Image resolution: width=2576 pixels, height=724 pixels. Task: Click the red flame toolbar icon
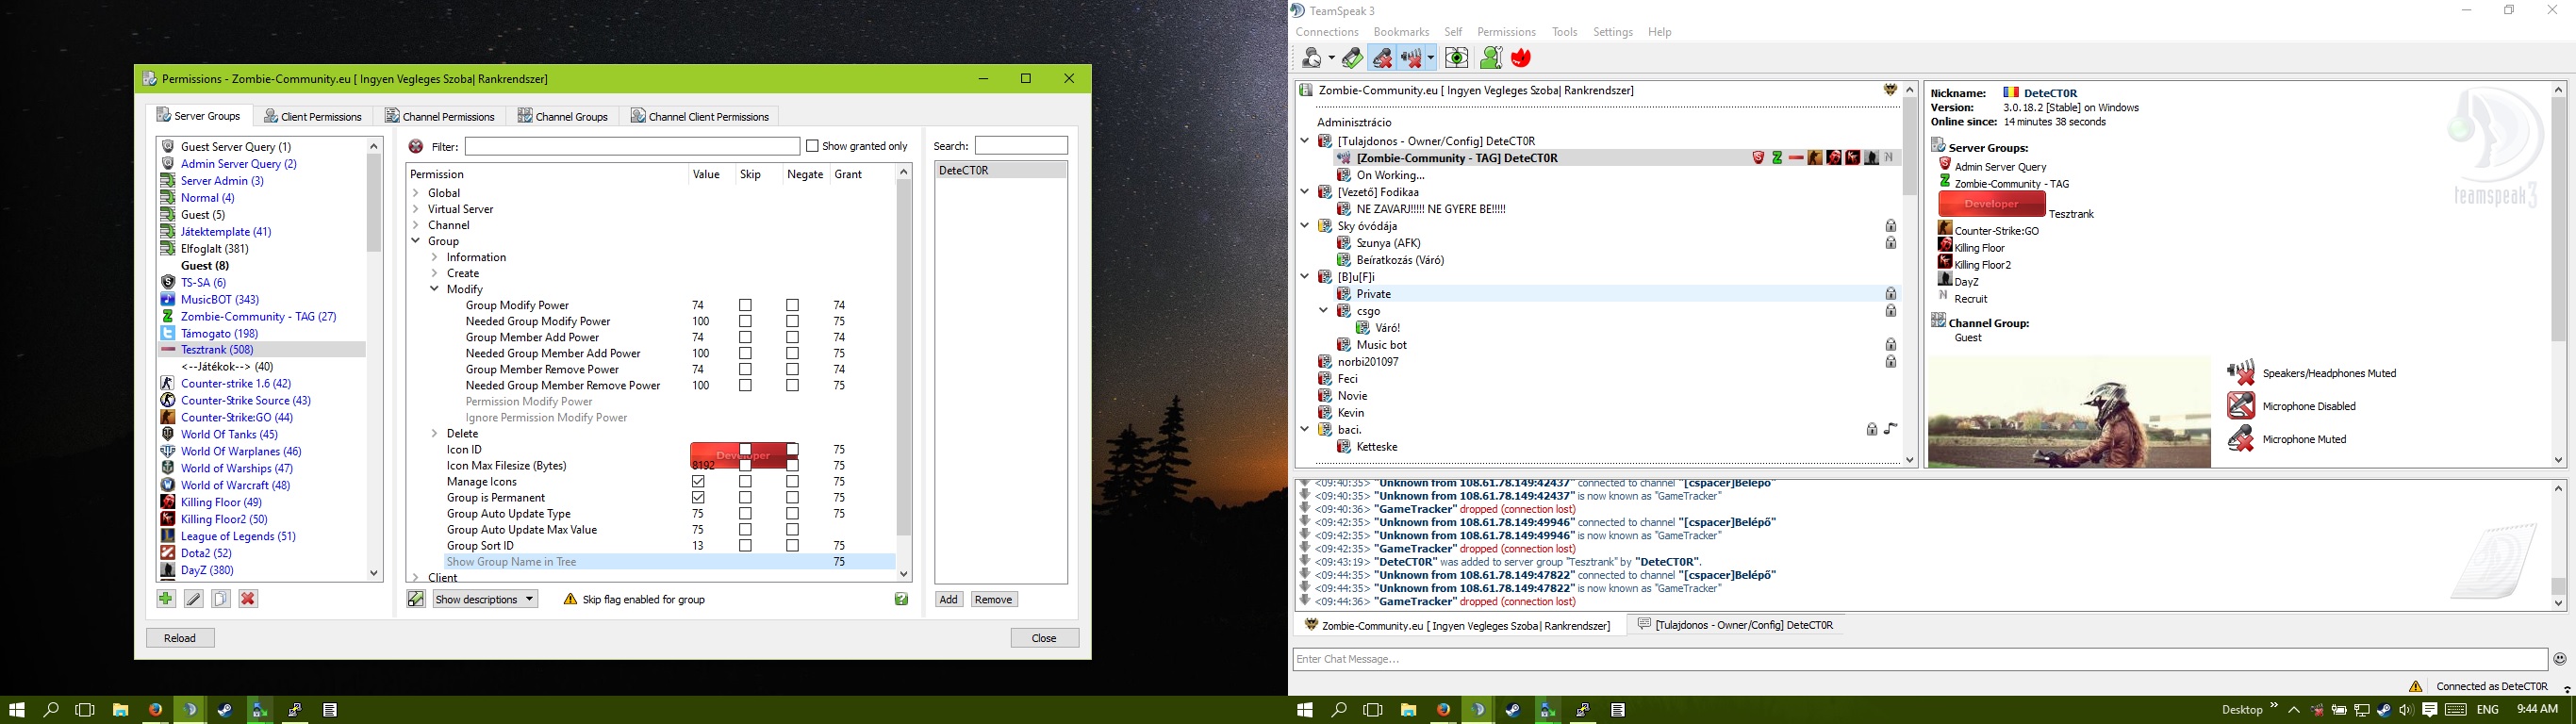pos(1521,59)
